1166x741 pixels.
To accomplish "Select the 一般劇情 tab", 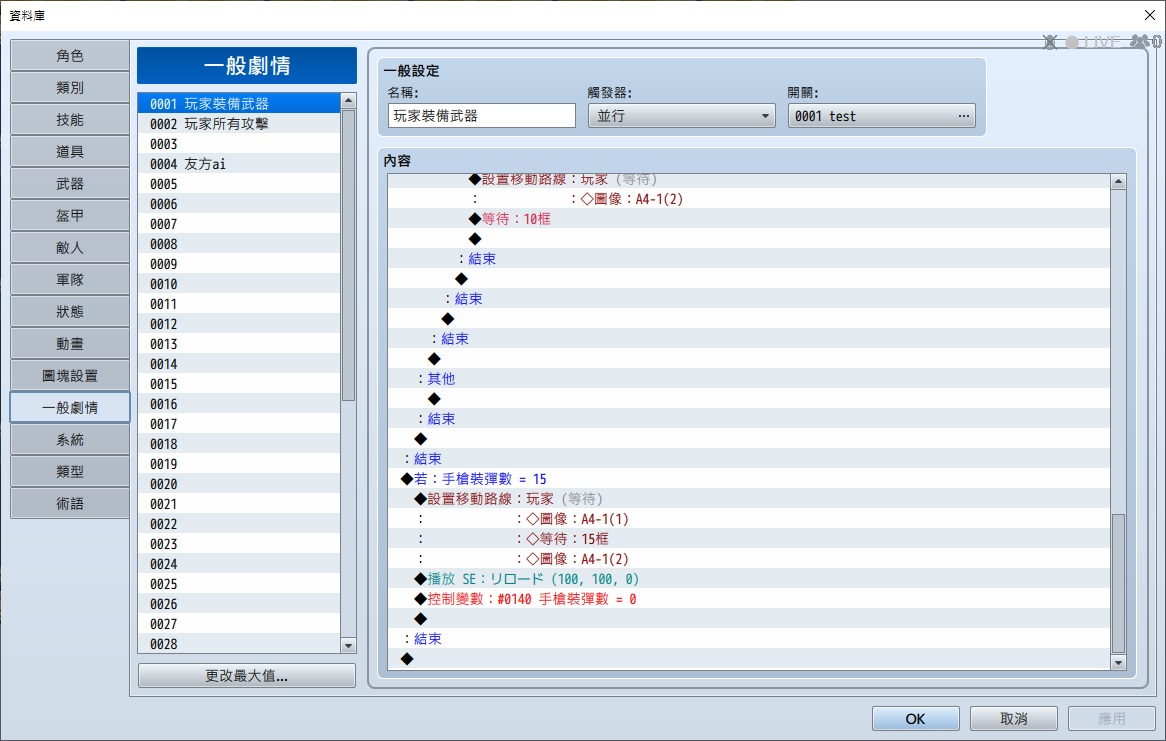I will (70, 408).
